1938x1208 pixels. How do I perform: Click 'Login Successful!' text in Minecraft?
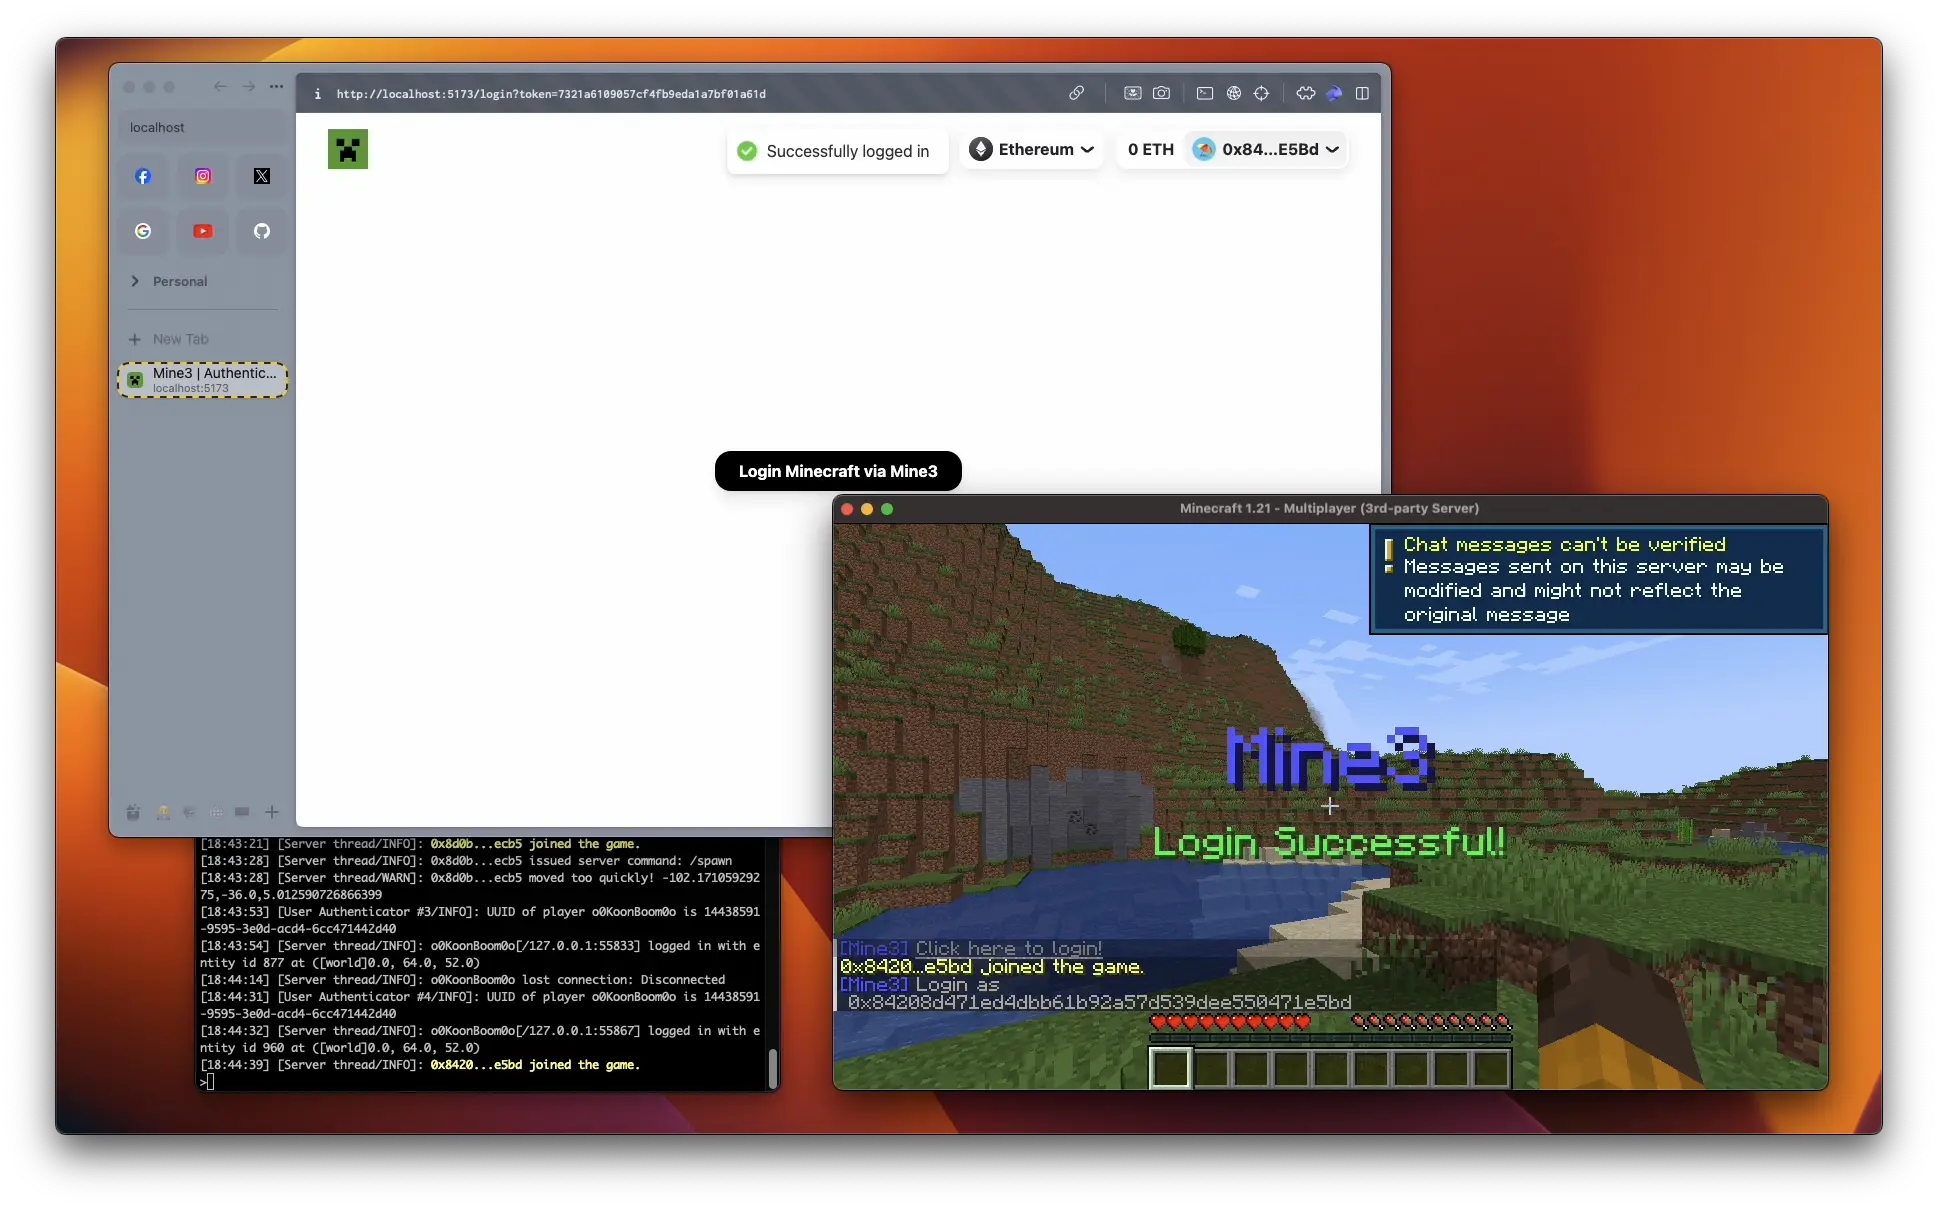(1328, 842)
